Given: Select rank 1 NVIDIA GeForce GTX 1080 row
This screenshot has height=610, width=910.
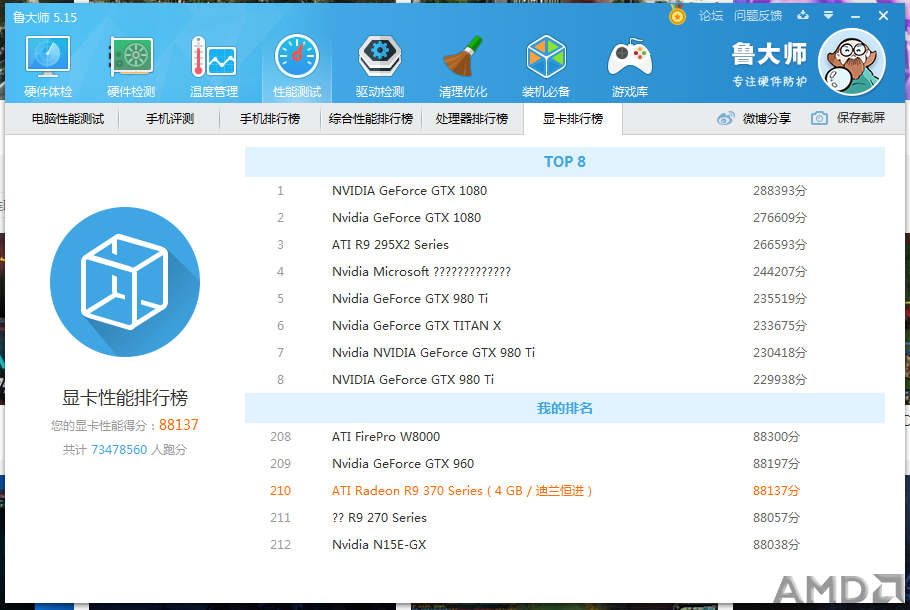Looking at the screenshot, I should pos(565,190).
